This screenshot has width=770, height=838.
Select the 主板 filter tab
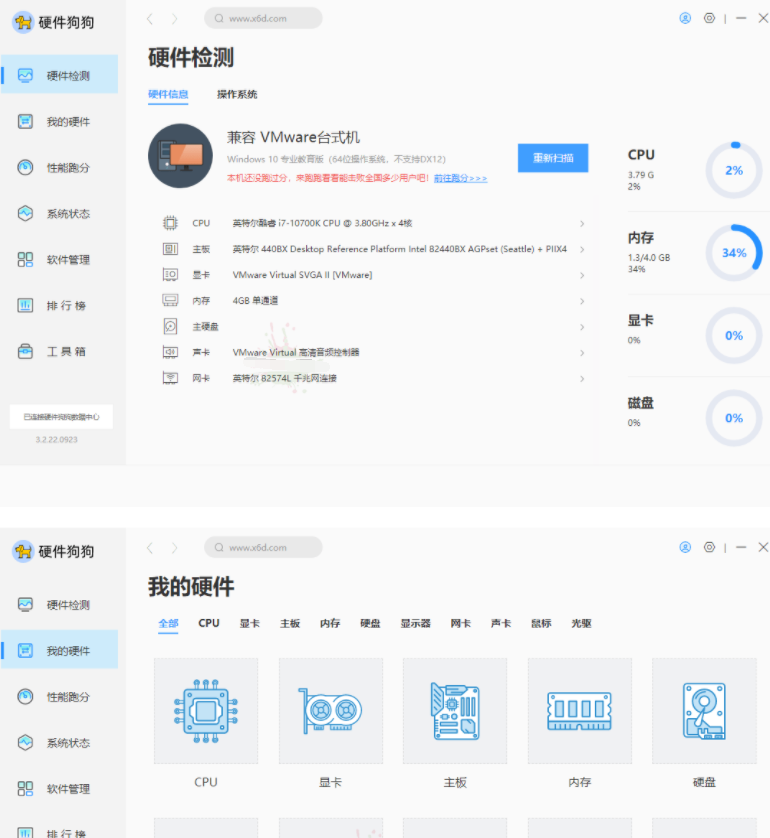pyautogui.click(x=290, y=623)
